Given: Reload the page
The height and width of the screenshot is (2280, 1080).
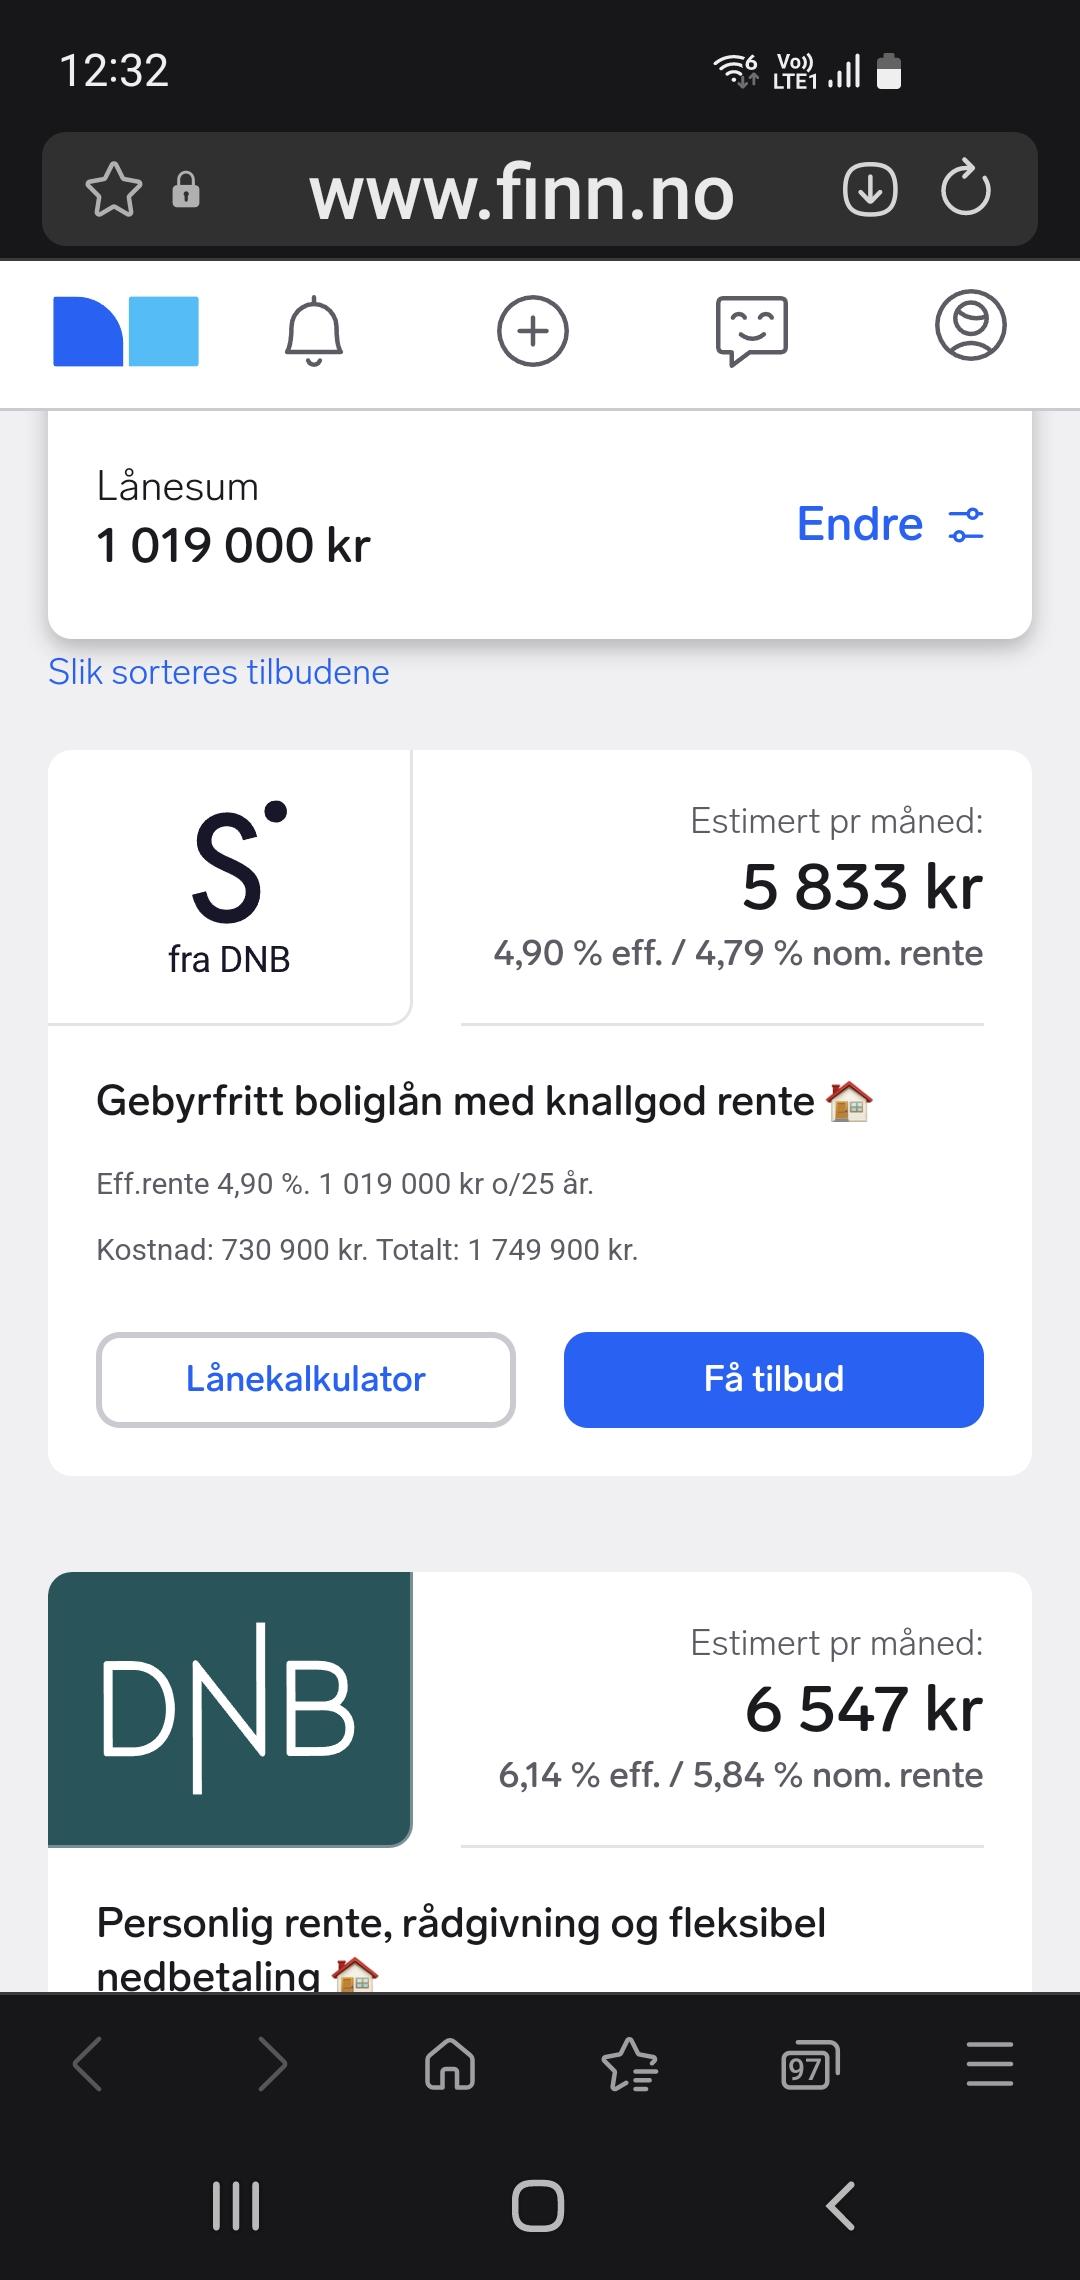Looking at the screenshot, I should (x=965, y=190).
